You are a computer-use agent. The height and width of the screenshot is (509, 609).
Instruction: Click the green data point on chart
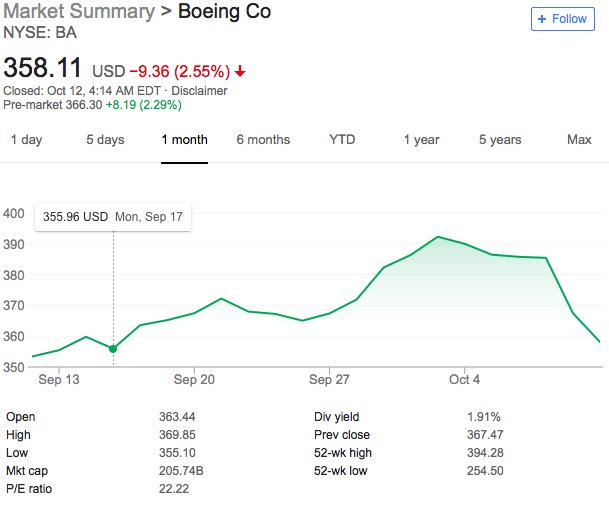tap(113, 349)
